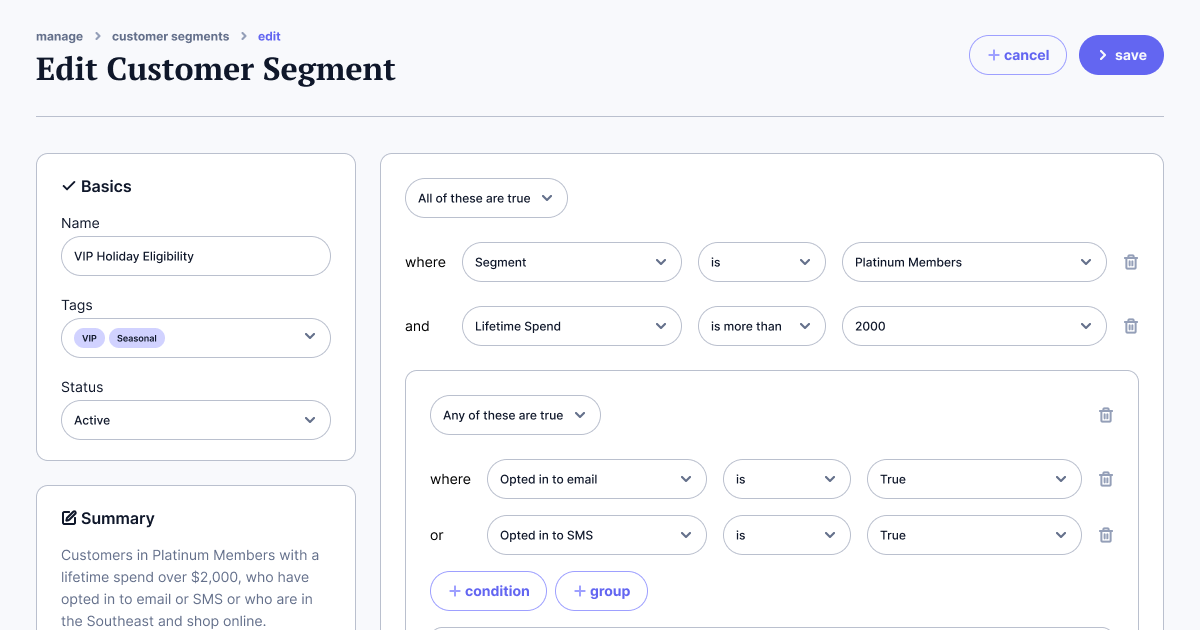Delete the Opted in to SMS condition

click(x=1106, y=535)
